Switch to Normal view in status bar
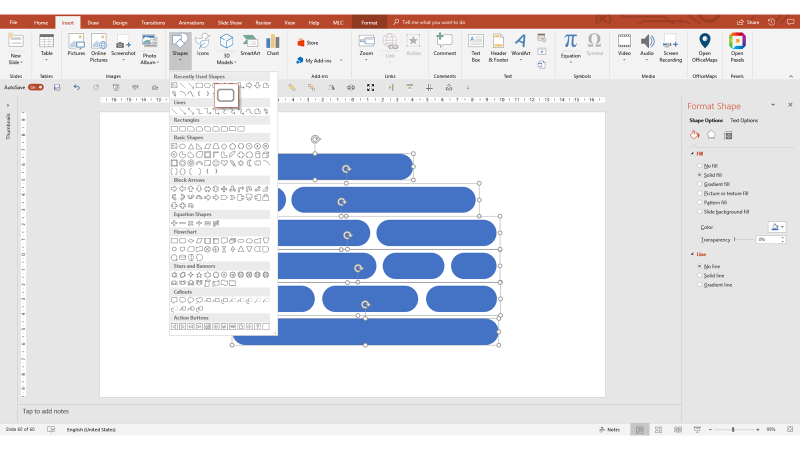 pos(639,430)
